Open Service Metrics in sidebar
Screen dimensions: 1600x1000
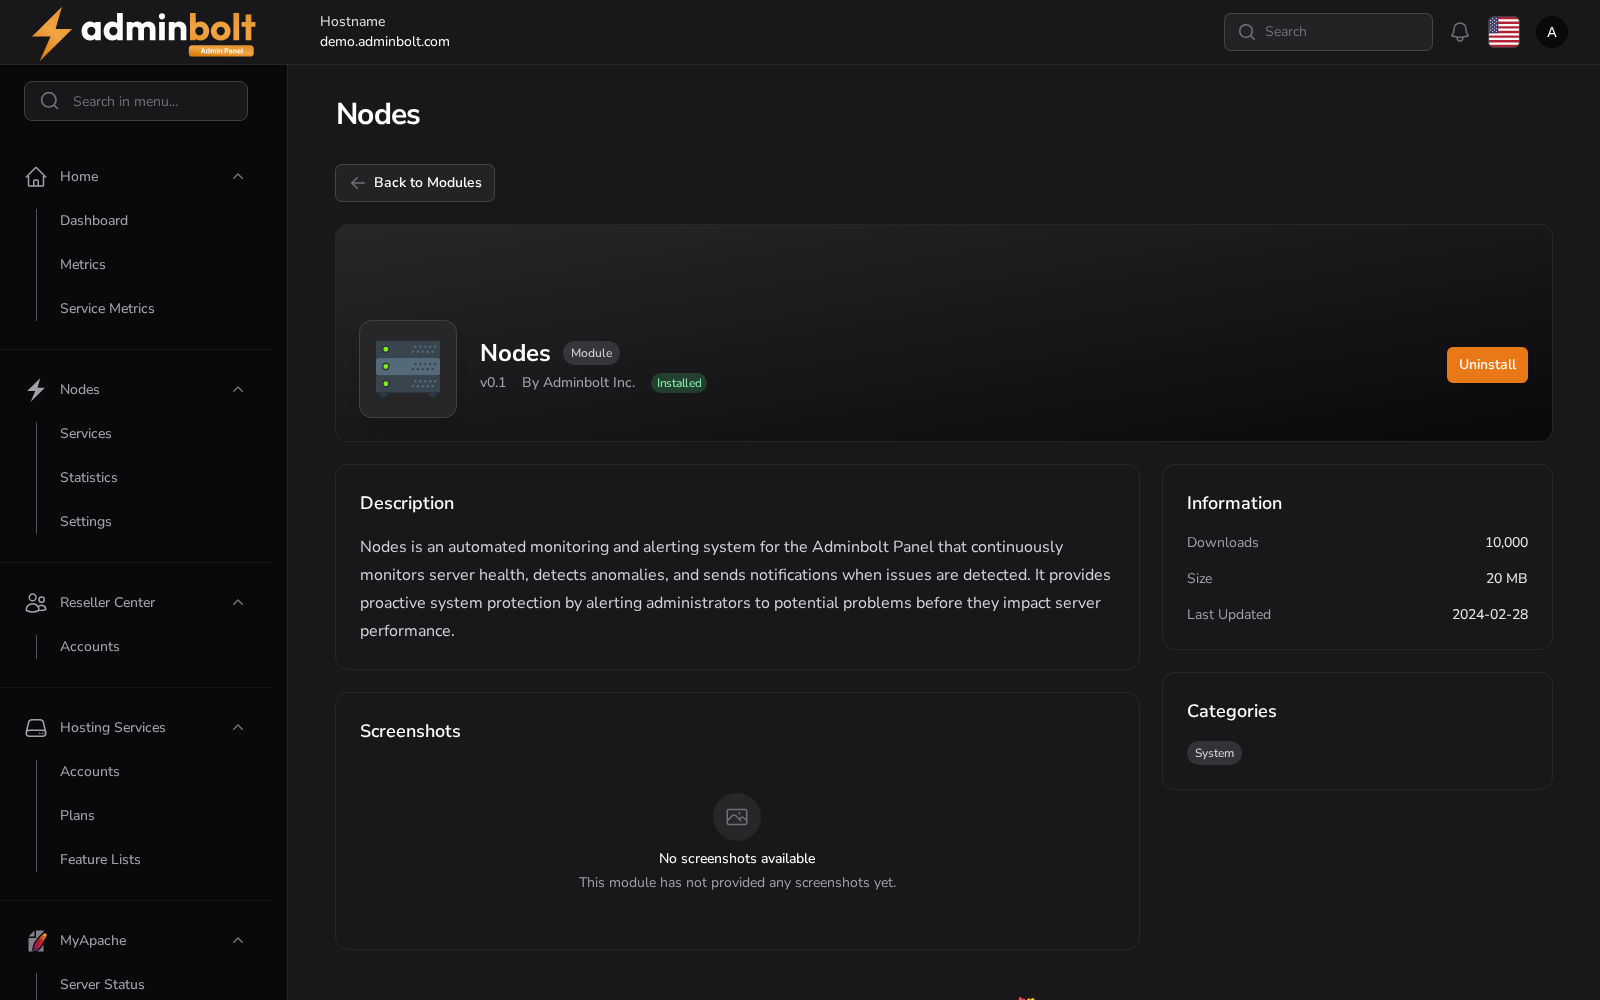107,309
